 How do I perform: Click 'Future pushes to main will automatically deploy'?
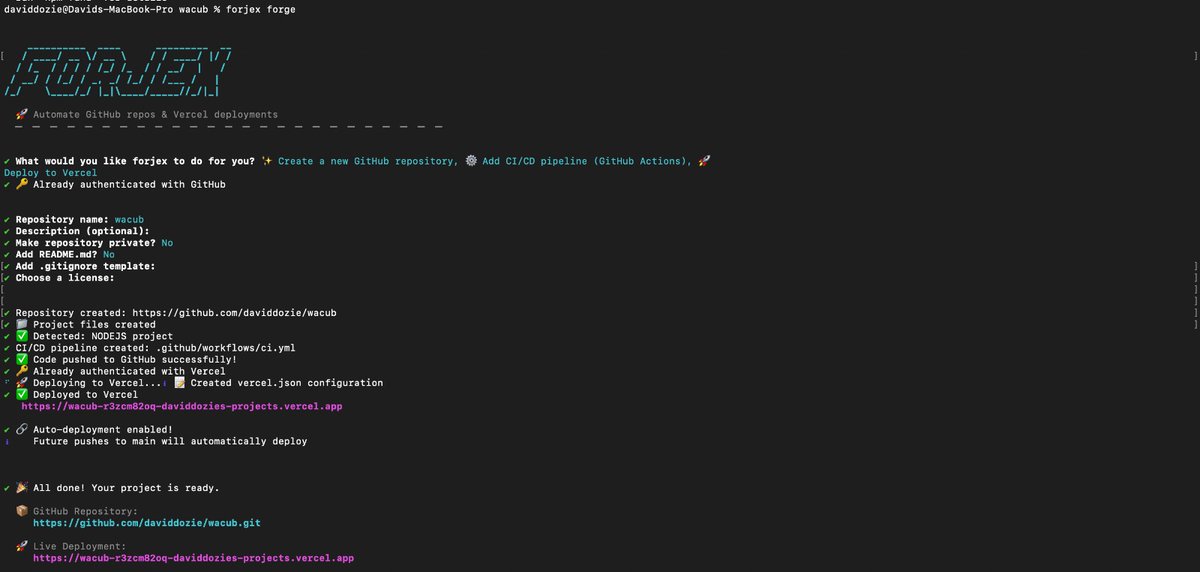pos(170,441)
